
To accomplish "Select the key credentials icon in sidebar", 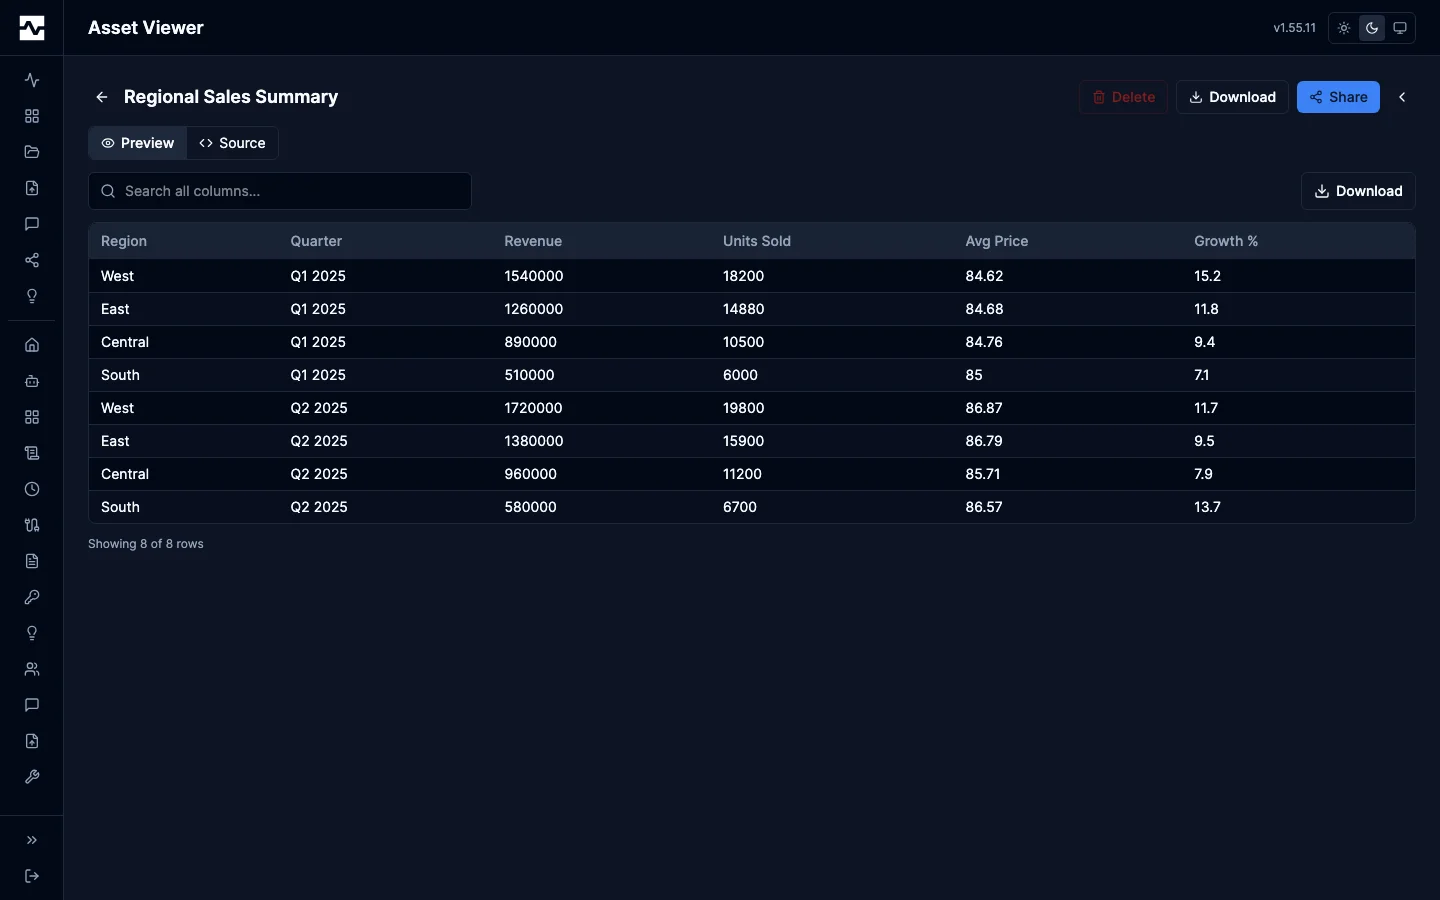I will coord(31,597).
